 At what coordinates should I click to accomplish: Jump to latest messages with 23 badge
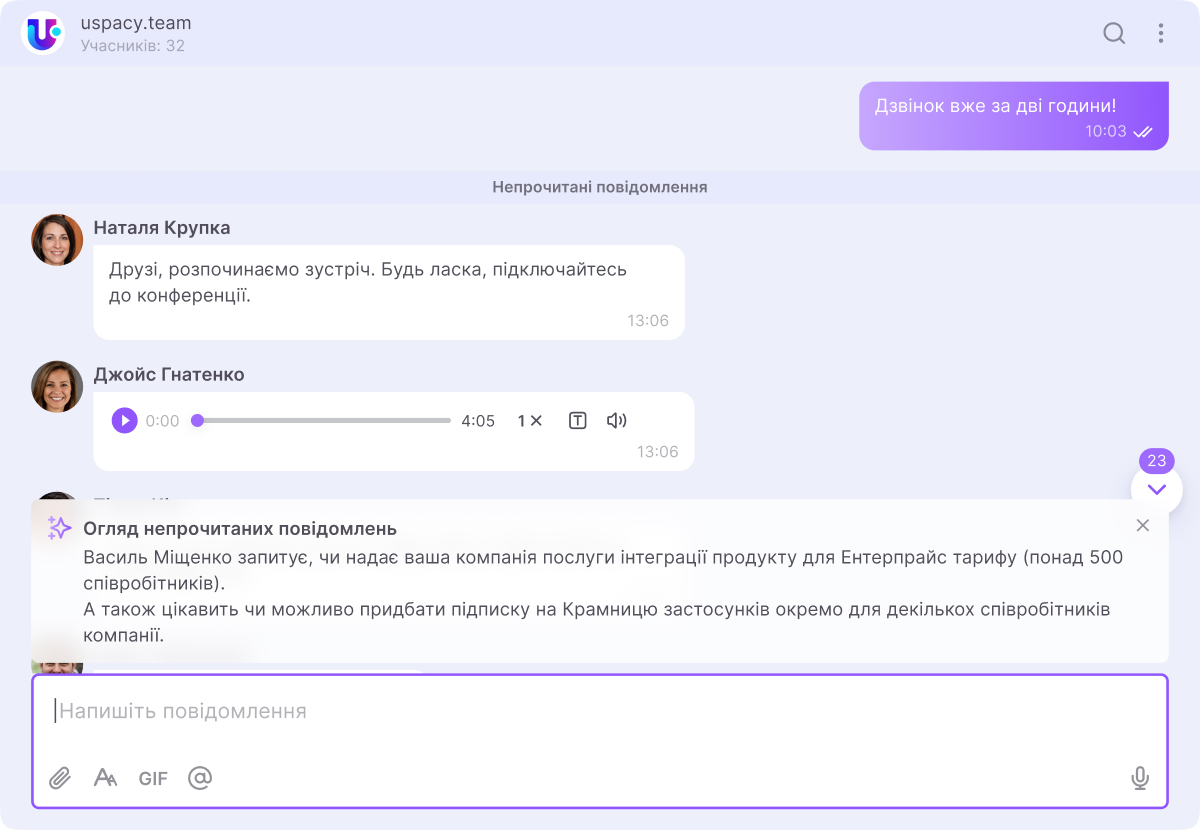pyautogui.click(x=1157, y=489)
